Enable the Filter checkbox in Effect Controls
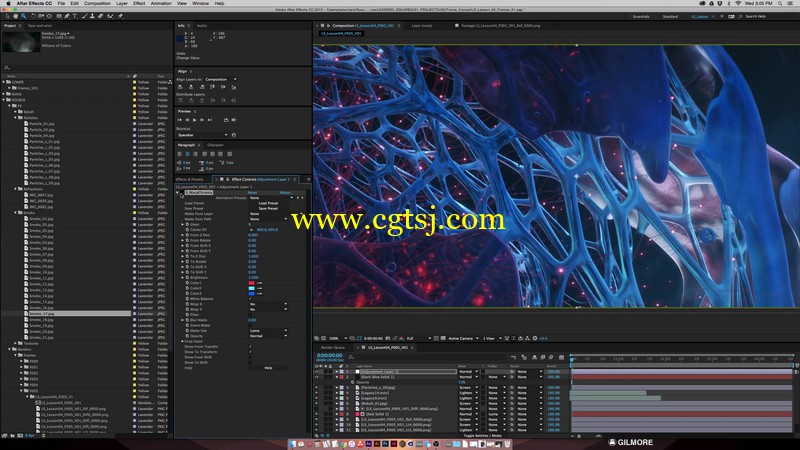Screen dimensions: 800x450 point(250,315)
